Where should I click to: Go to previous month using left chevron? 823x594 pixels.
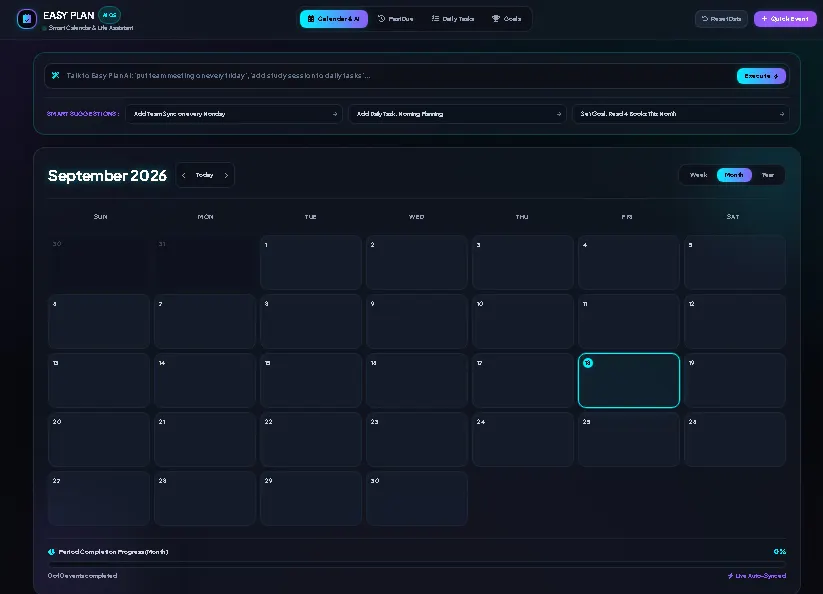pyautogui.click(x=184, y=175)
